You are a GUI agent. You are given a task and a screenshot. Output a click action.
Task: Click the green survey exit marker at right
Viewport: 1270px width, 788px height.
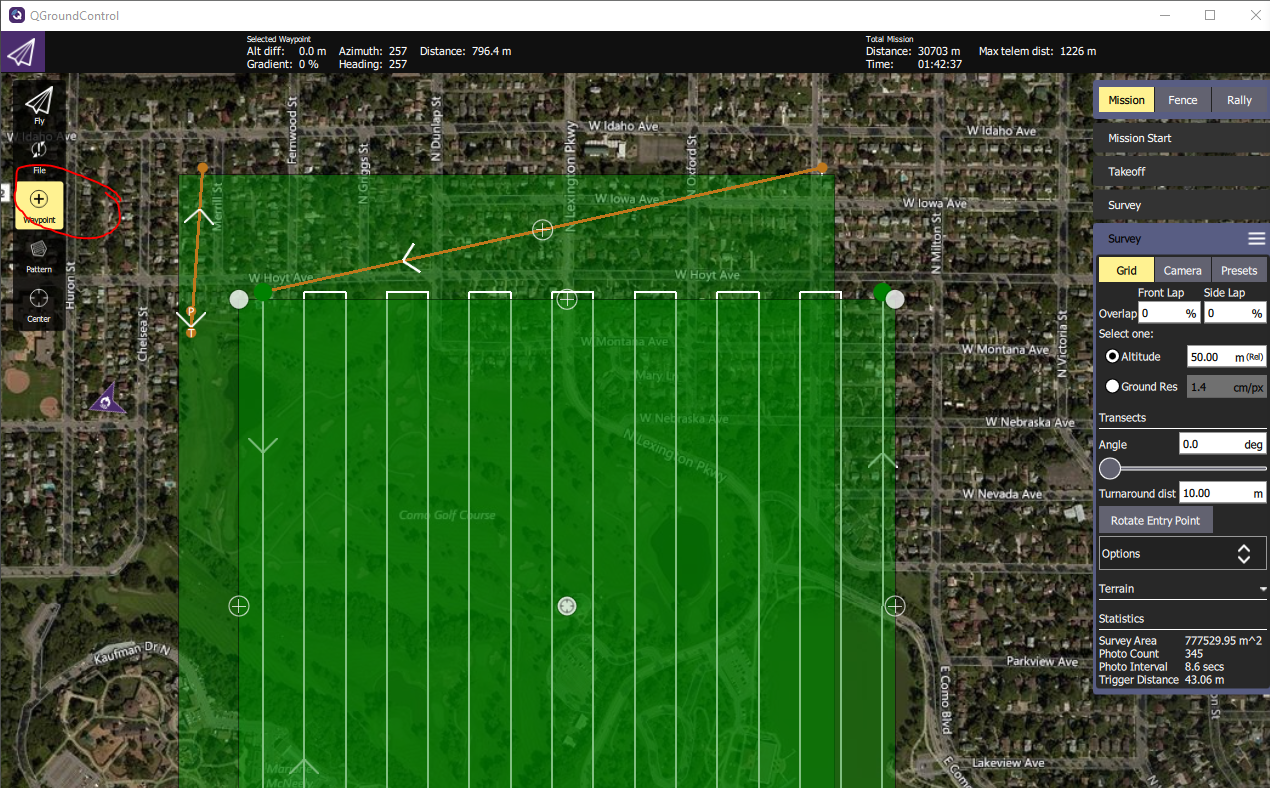click(x=881, y=292)
